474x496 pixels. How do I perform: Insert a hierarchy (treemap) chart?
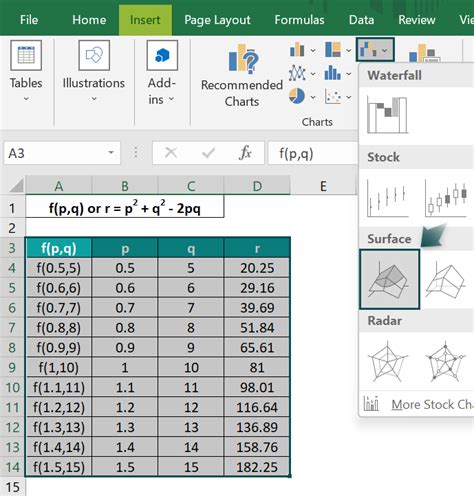(x=333, y=50)
